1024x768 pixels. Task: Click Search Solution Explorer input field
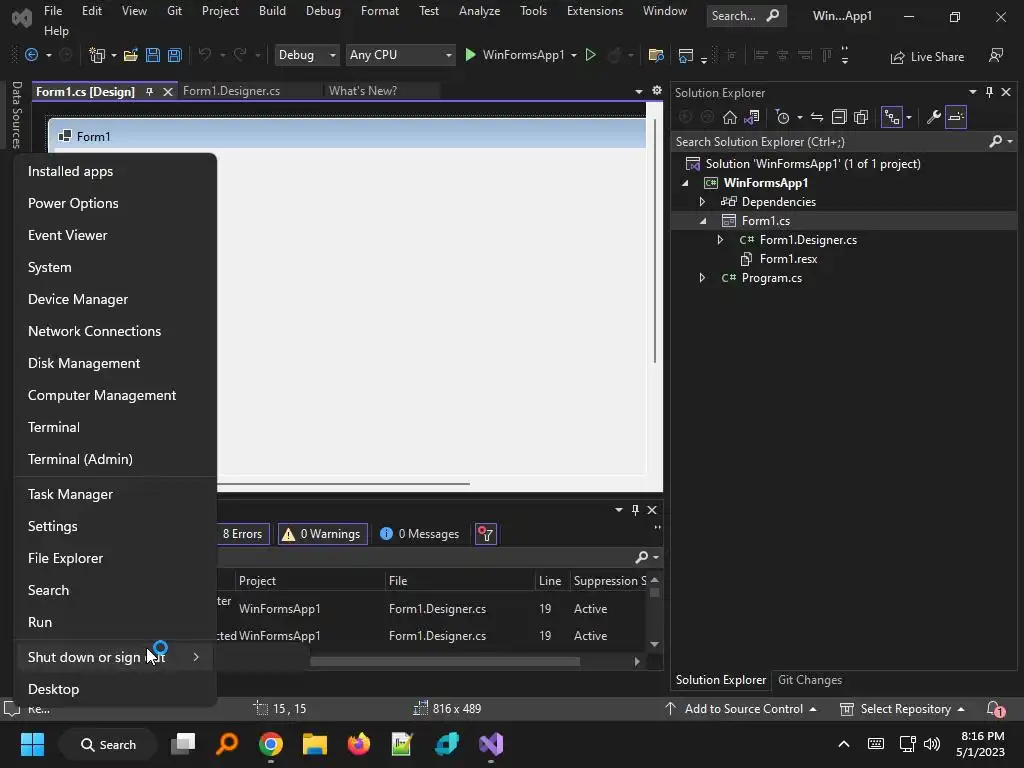(x=833, y=142)
